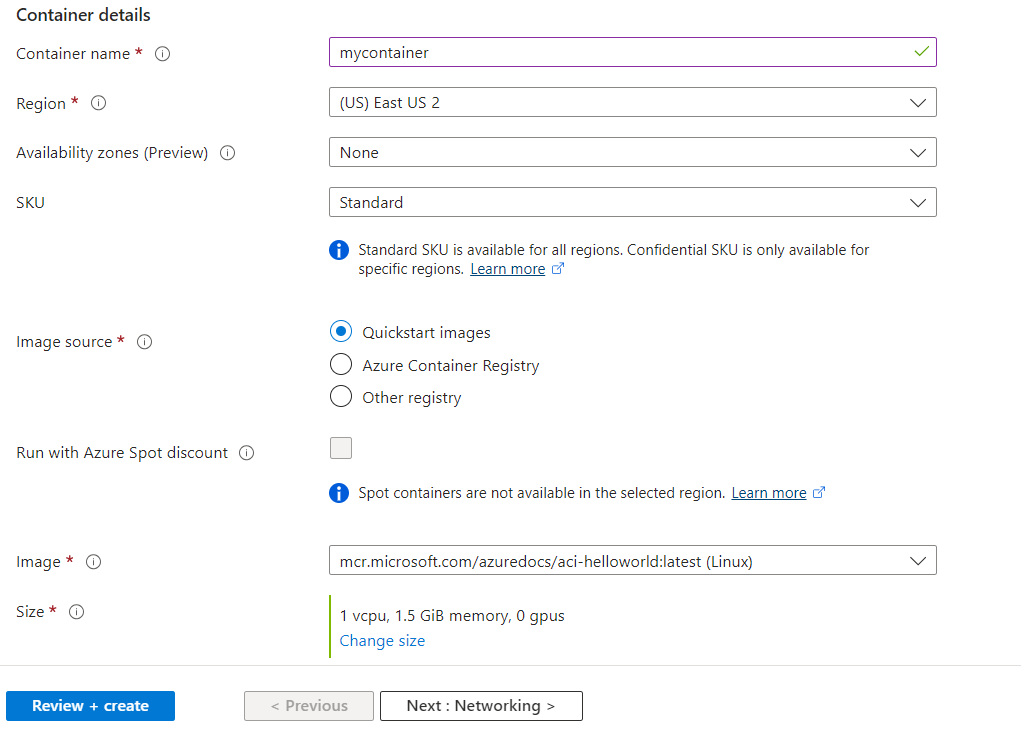Toggle Run with Azure Spot discount checkbox
This screenshot has width=1021, height=740.
pyautogui.click(x=341, y=448)
